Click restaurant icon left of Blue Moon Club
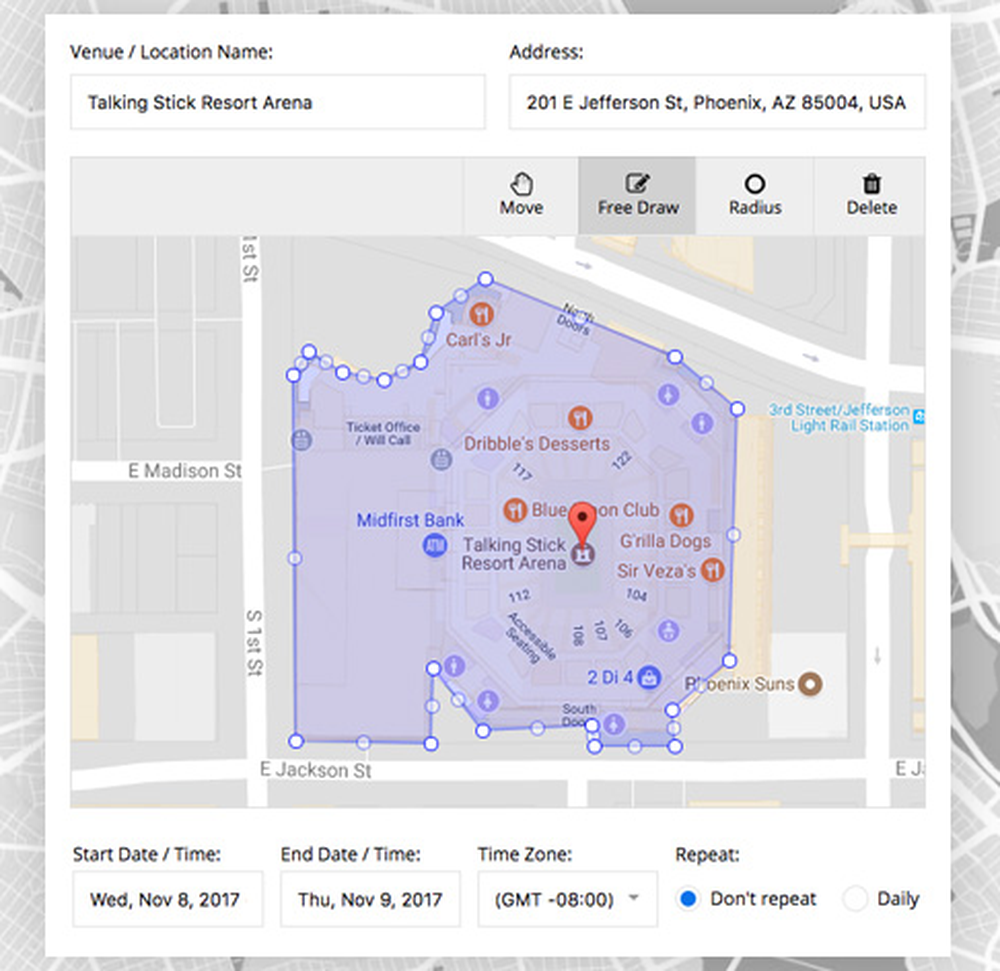The height and width of the screenshot is (971, 1000). [515, 509]
